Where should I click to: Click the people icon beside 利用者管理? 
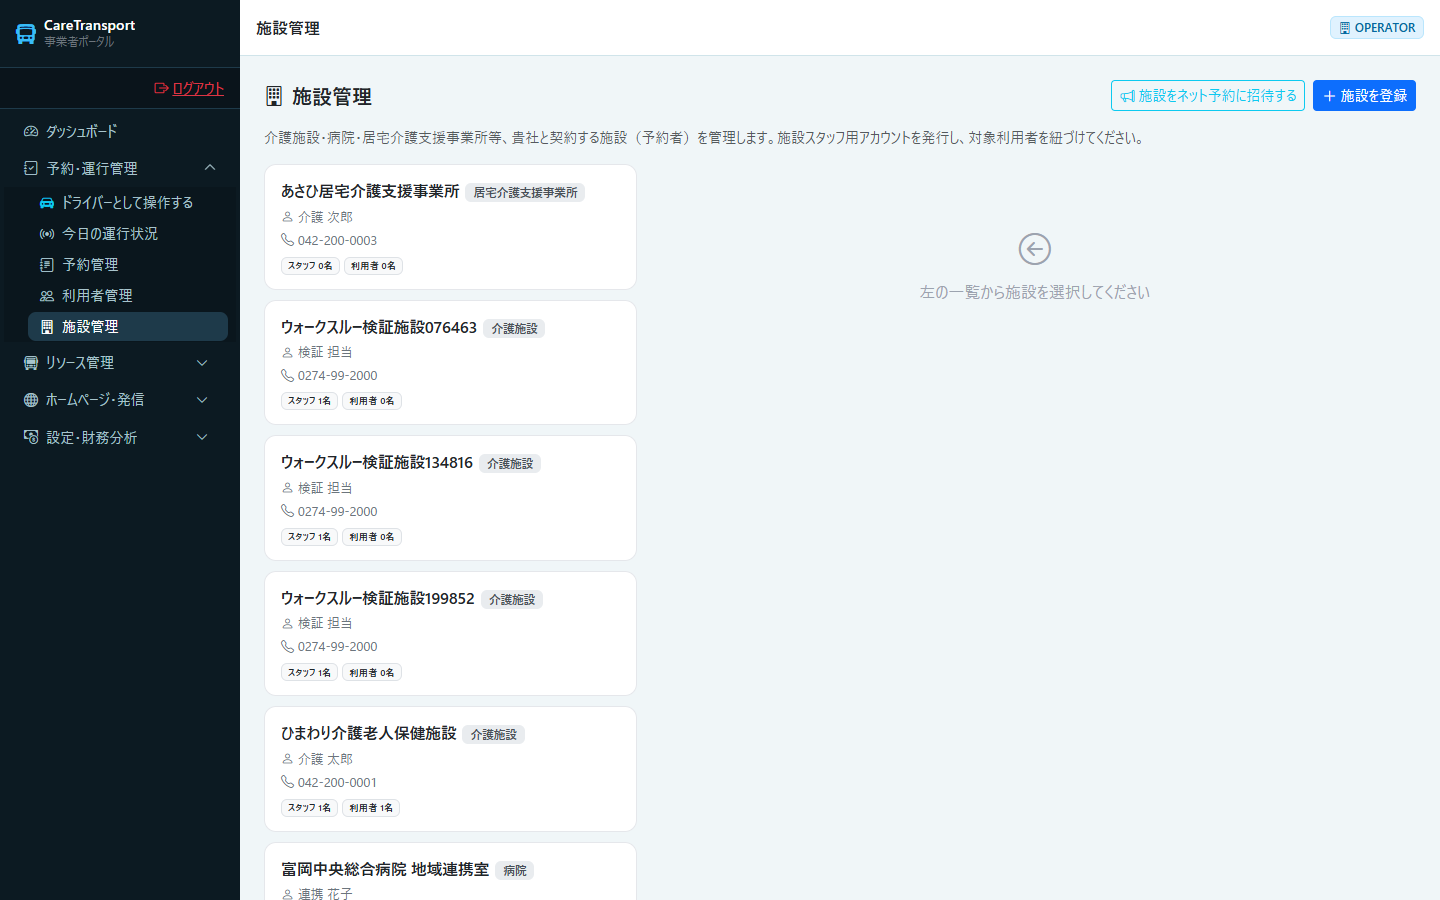click(x=47, y=295)
